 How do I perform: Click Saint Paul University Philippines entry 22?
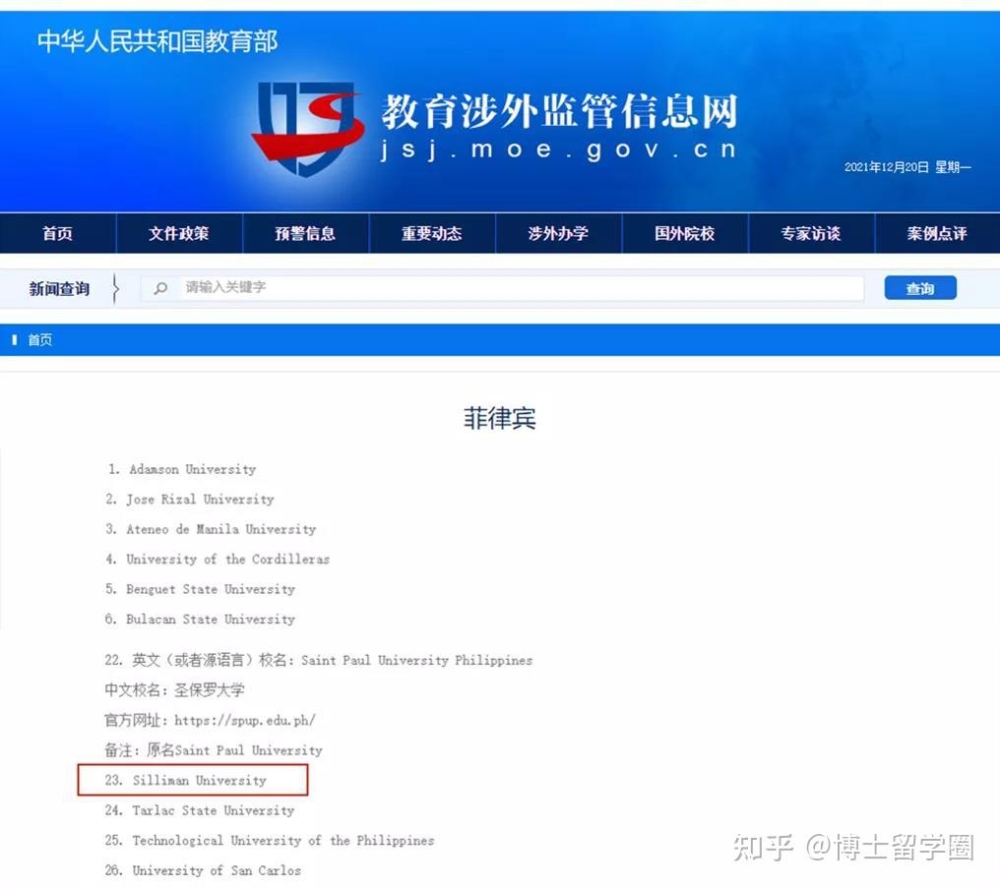(318, 660)
